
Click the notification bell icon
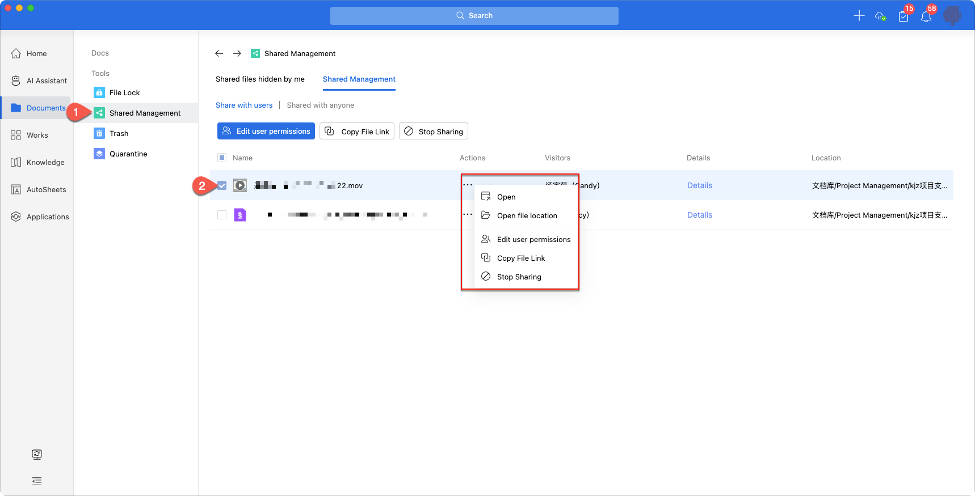click(x=926, y=16)
